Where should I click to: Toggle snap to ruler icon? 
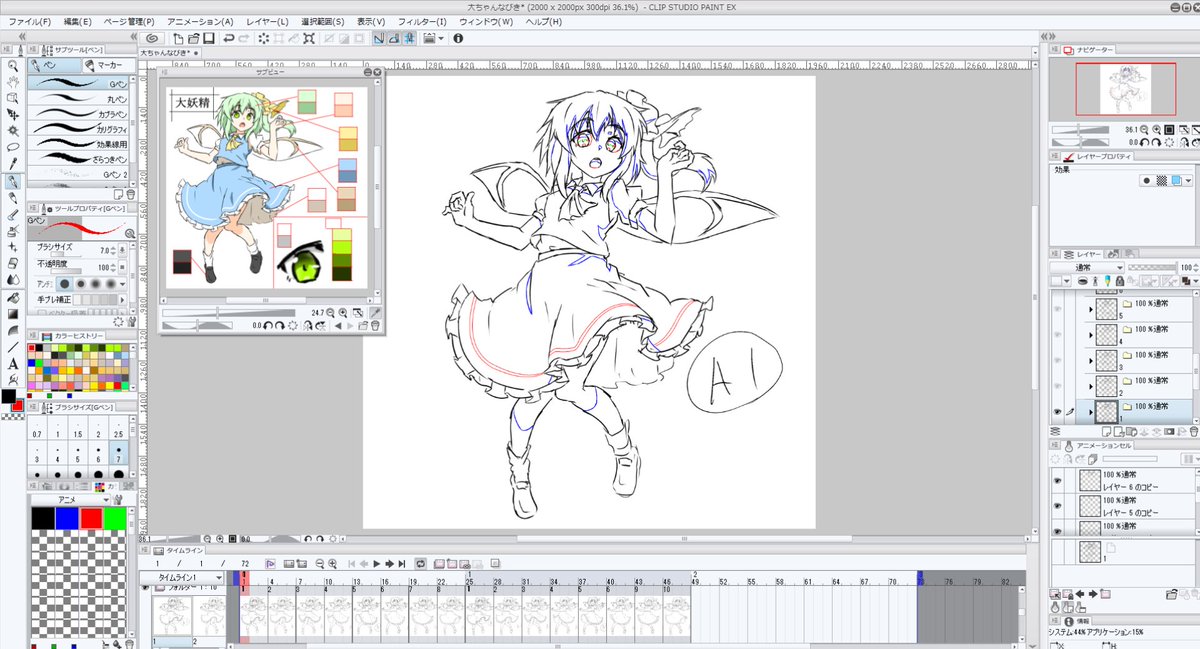click(x=379, y=38)
